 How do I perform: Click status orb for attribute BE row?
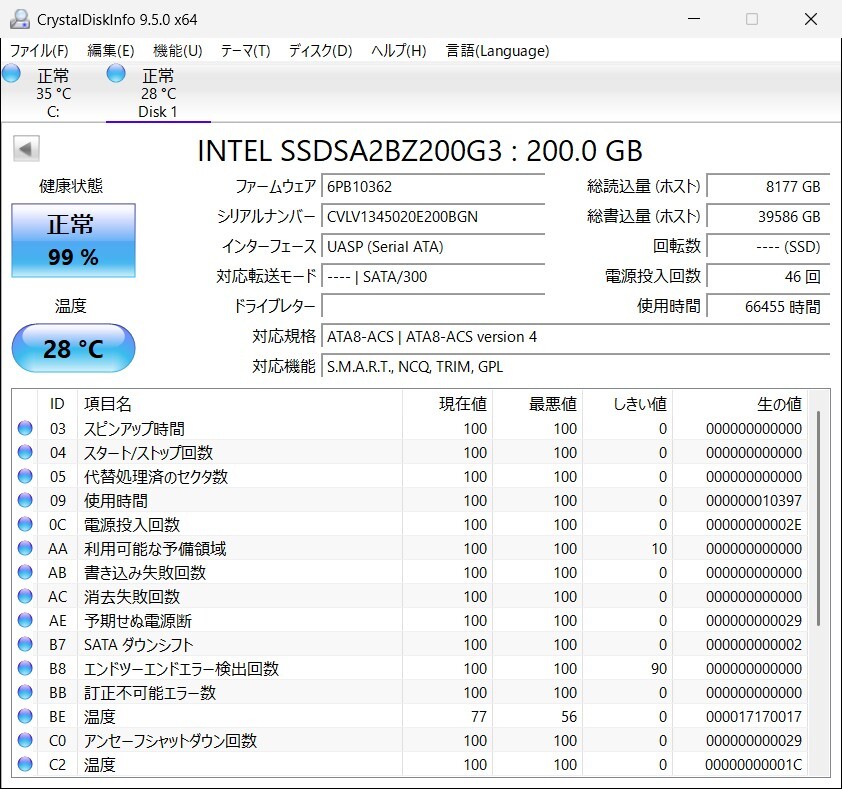(25, 717)
